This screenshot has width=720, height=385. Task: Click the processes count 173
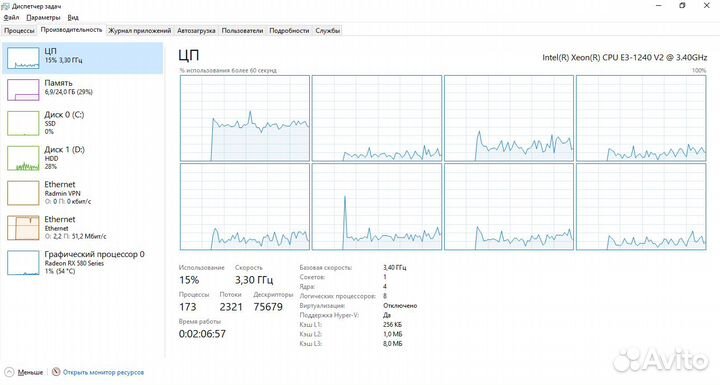pyautogui.click(x=187, y=307)
